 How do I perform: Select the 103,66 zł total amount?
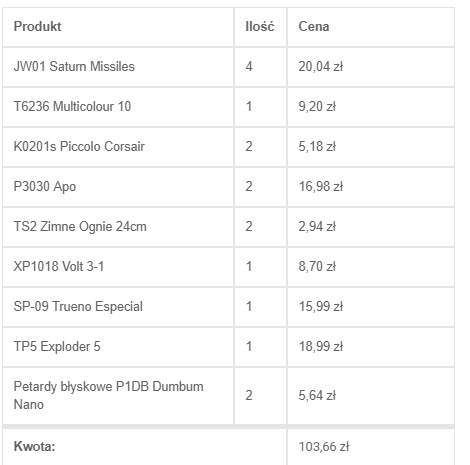[x=324, y=447]
